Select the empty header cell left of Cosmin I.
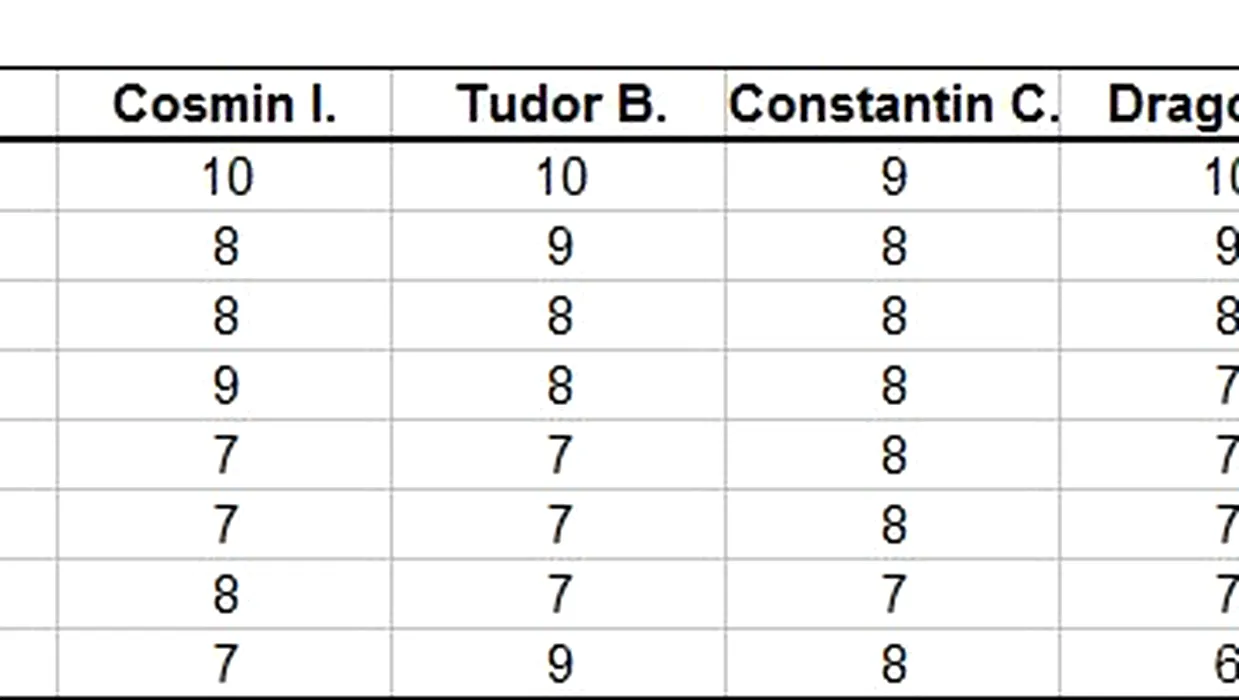The width and height of the screenshot is (1239, 700). coord(28,104)
